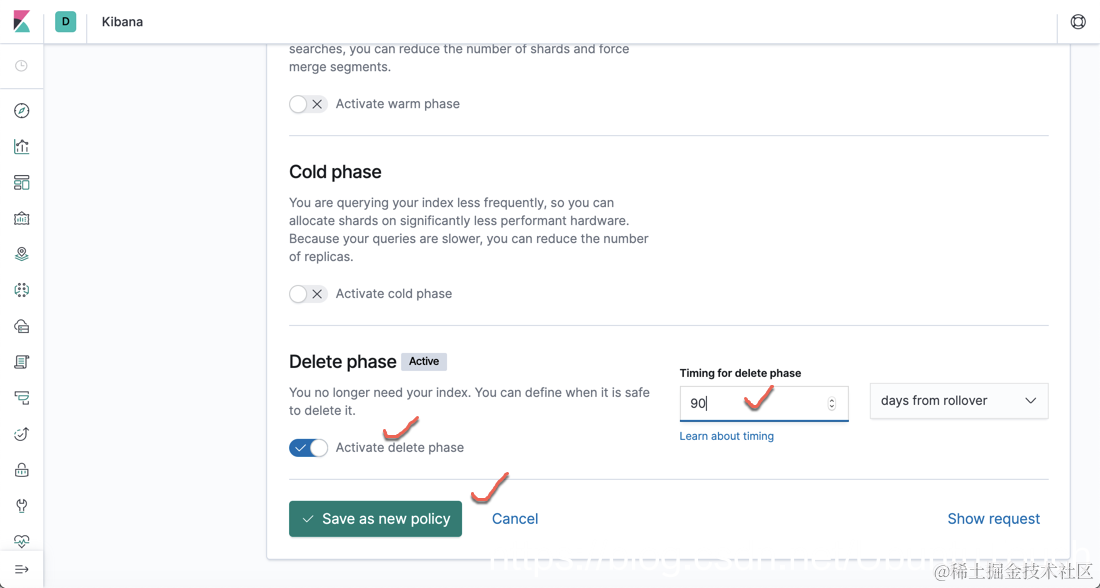Open the Machine Learning sidebar icon
1100x588 pixels.
pos(22,291)
